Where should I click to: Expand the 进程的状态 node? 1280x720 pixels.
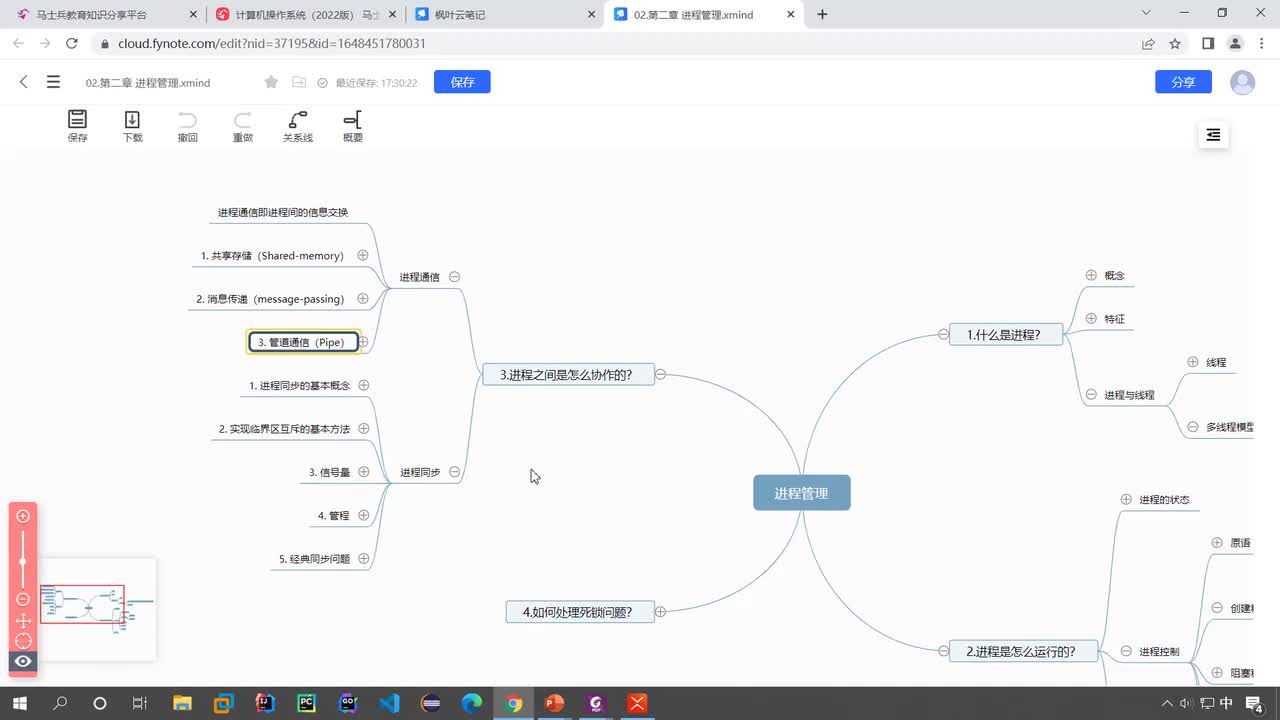coord(1126,499)
